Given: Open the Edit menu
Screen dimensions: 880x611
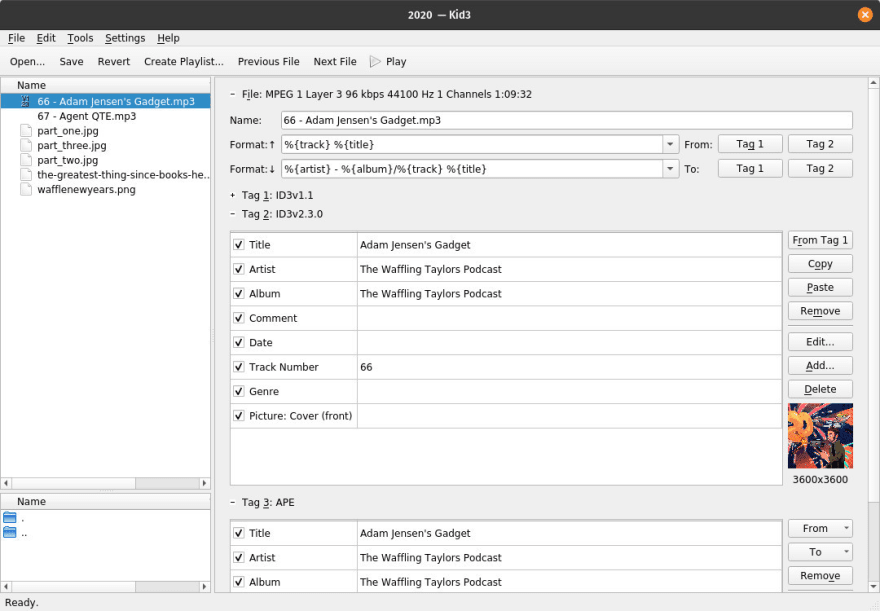Looking at the screenshot, I should tap(46, 38).
